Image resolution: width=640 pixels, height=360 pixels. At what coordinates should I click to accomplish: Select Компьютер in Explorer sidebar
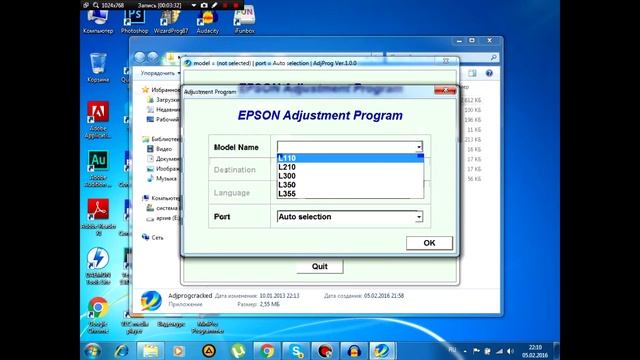pos(161,198)
